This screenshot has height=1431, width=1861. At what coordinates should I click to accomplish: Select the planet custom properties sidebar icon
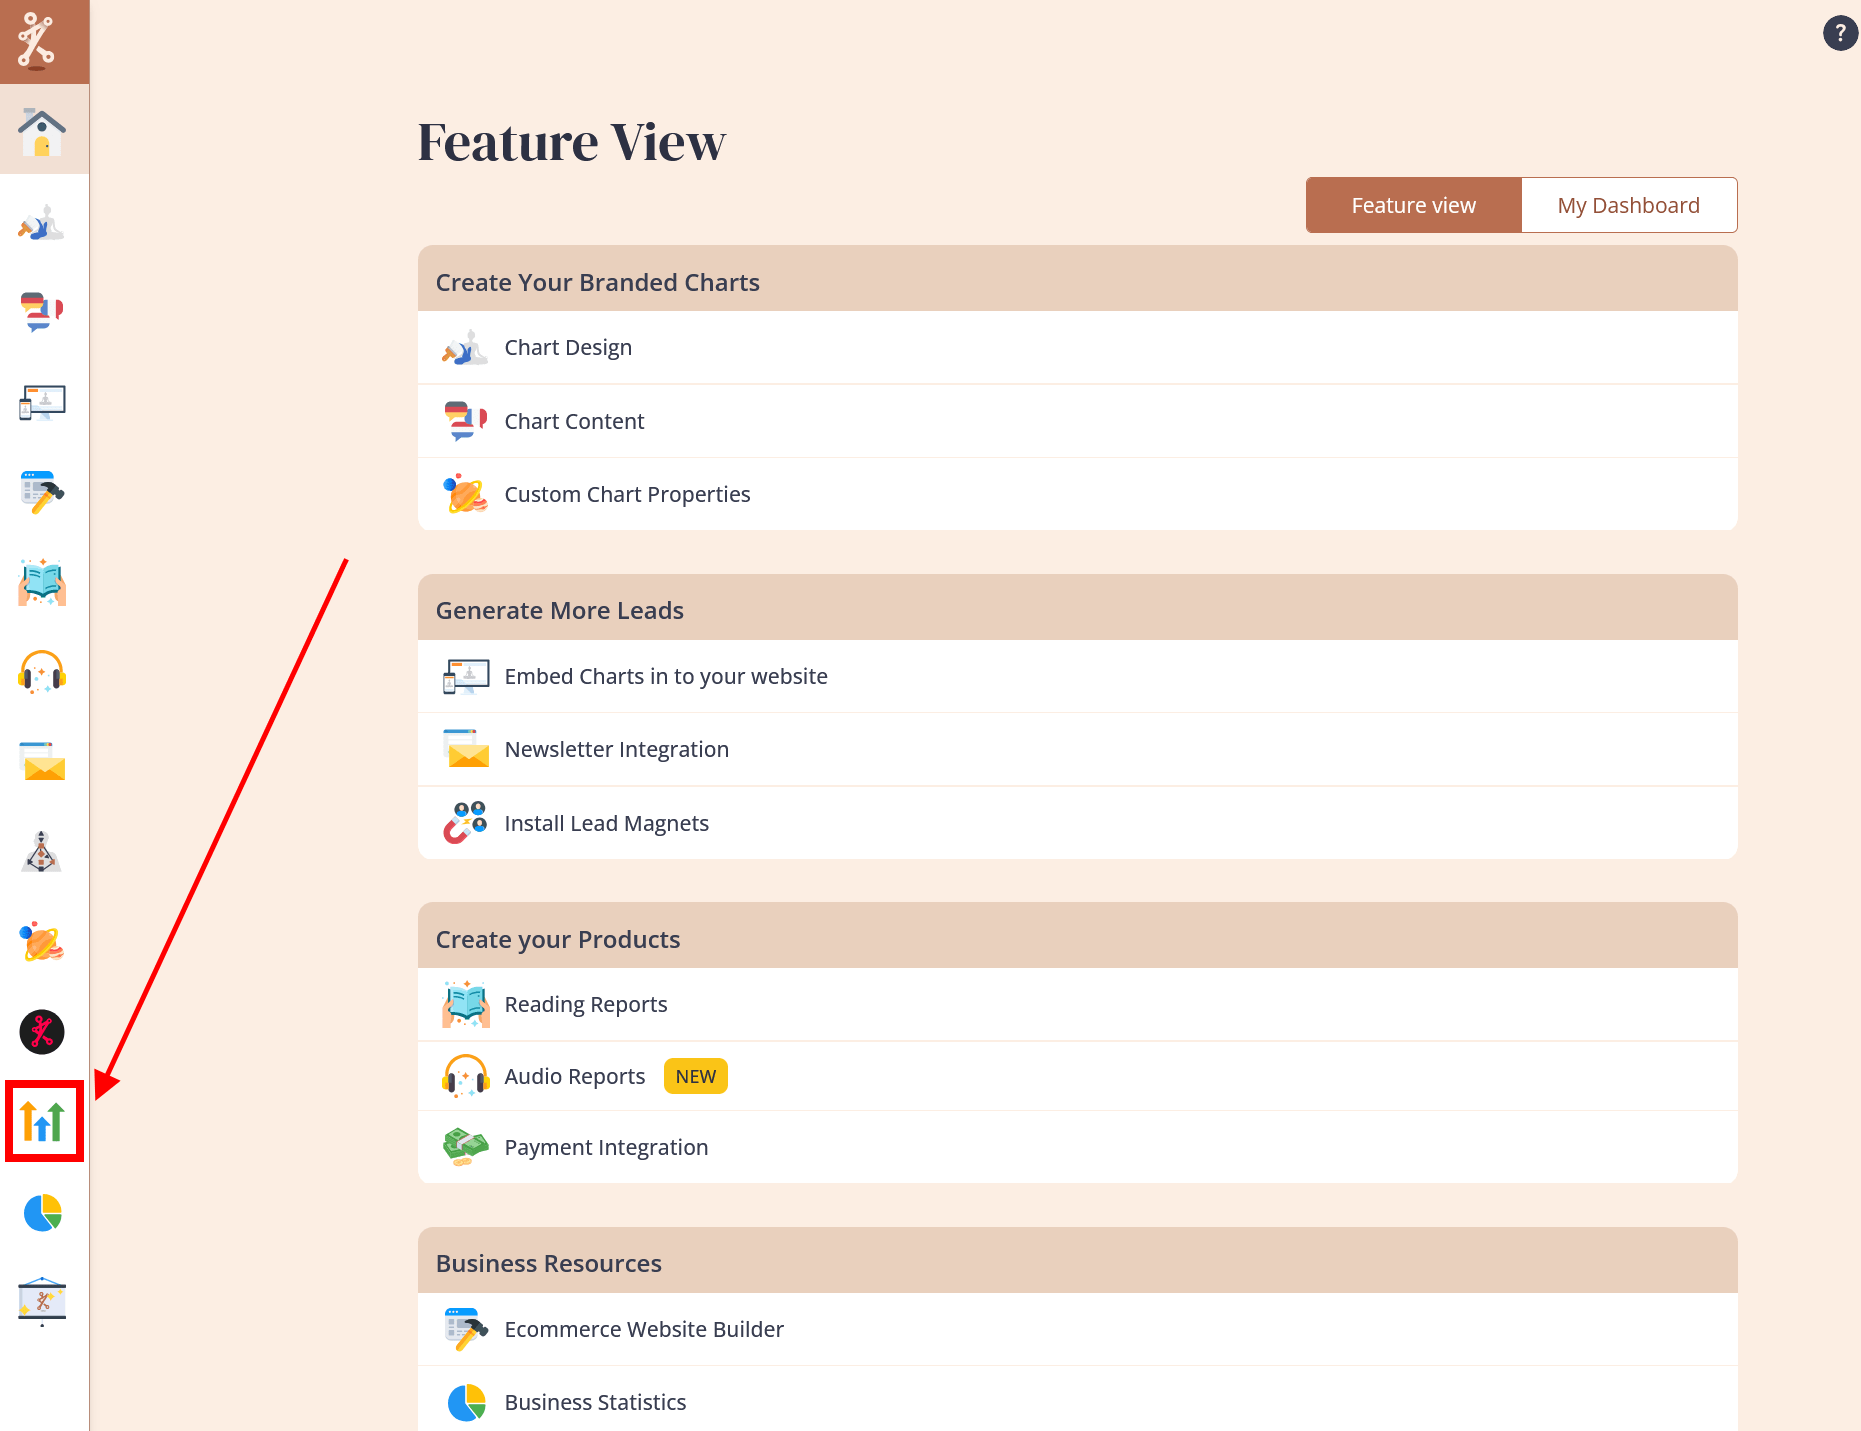[42, 942]
